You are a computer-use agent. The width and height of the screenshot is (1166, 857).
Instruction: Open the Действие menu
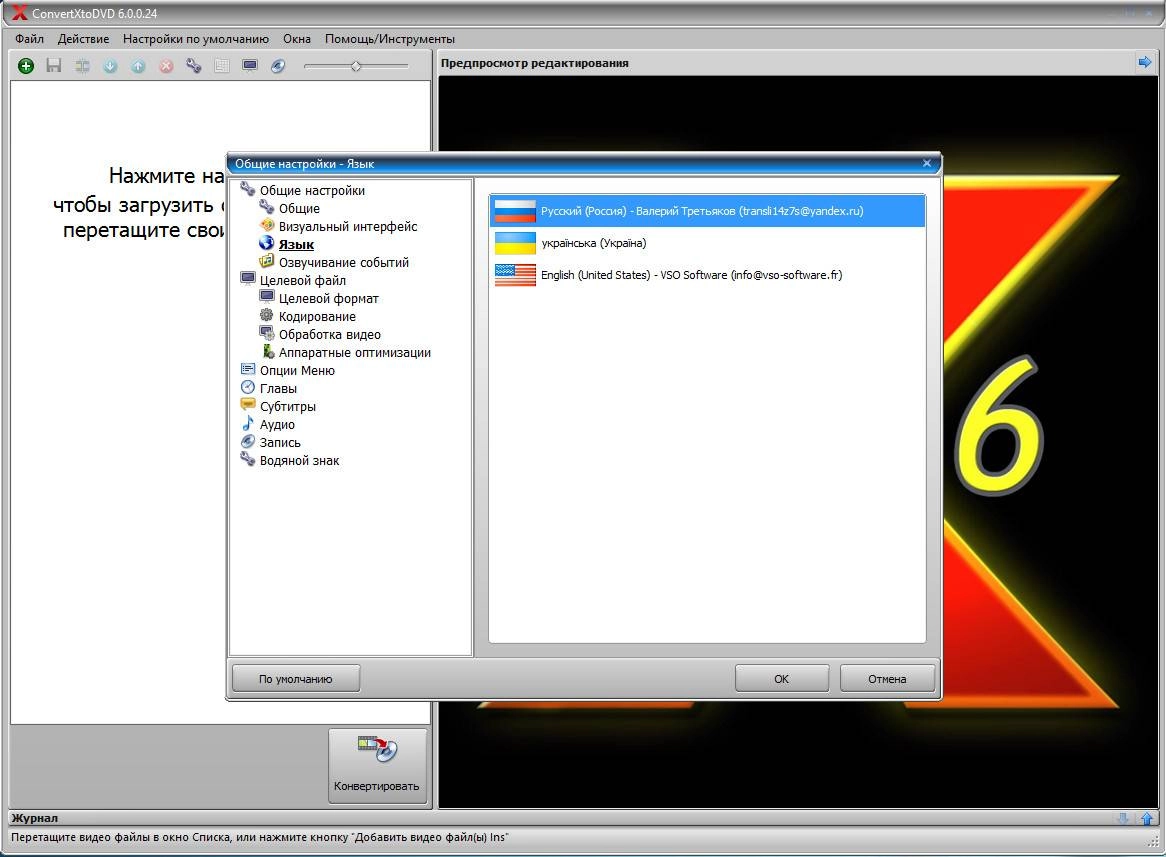point(83,39)
